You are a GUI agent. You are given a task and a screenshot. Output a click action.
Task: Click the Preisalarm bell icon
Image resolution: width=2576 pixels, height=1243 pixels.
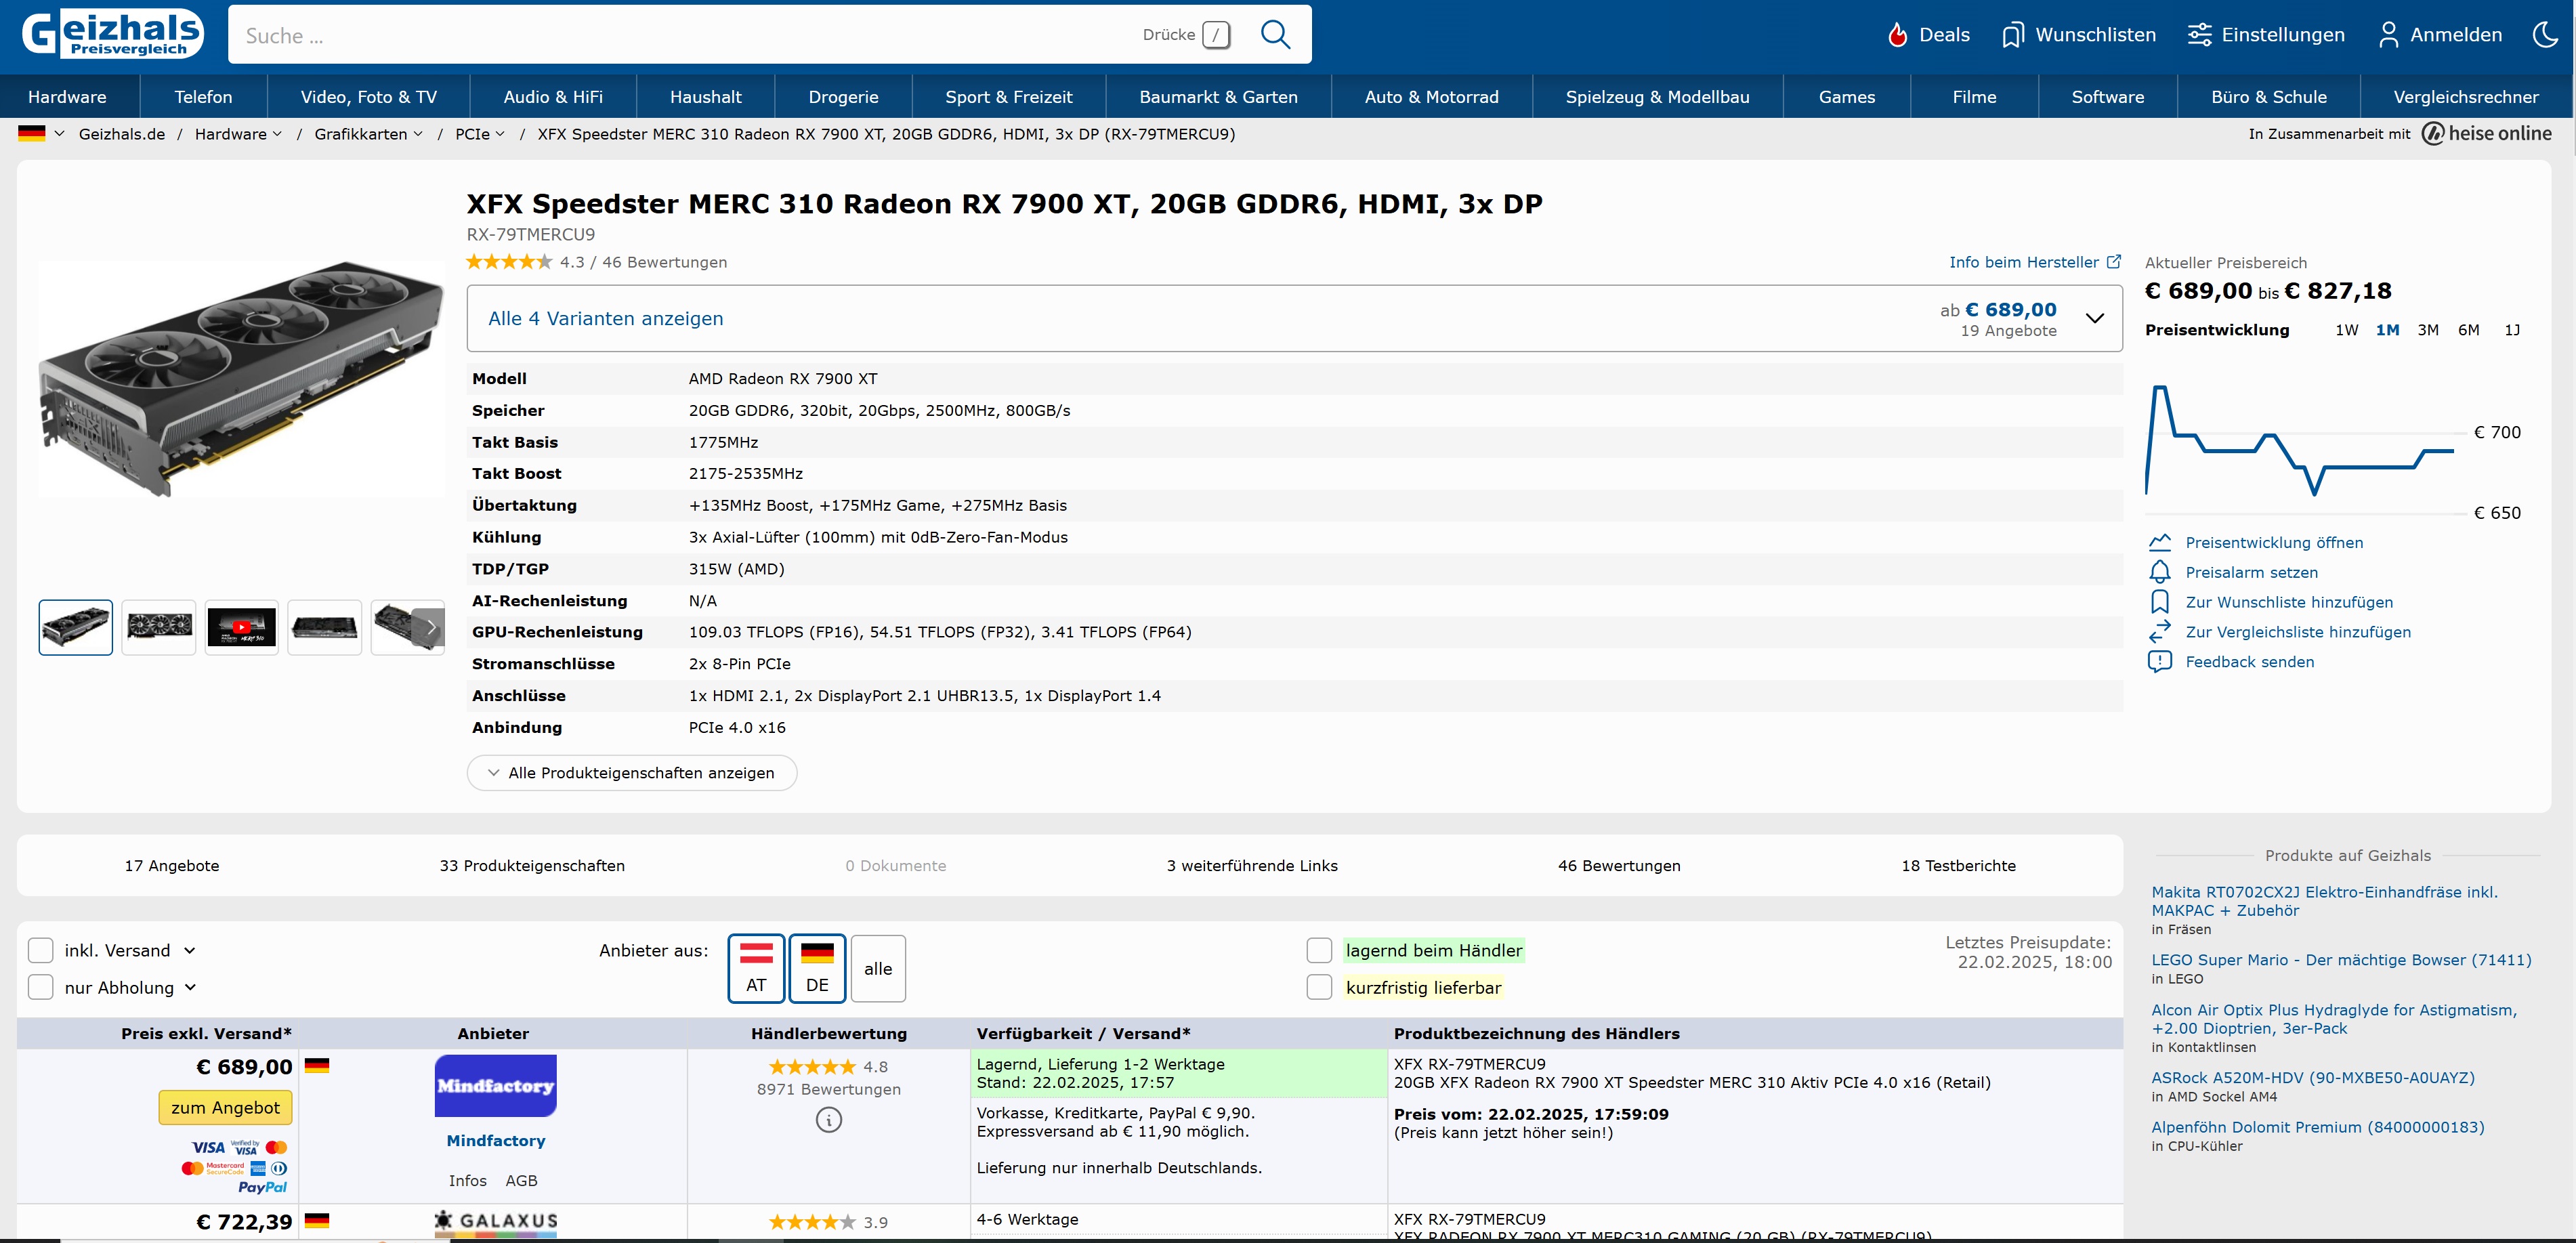pos(2160,572)
